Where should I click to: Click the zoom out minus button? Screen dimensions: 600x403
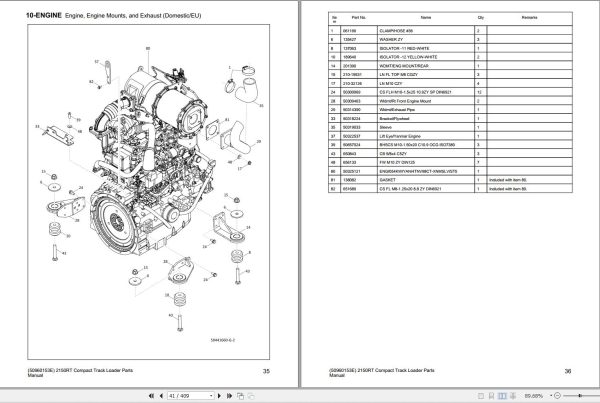558,395
